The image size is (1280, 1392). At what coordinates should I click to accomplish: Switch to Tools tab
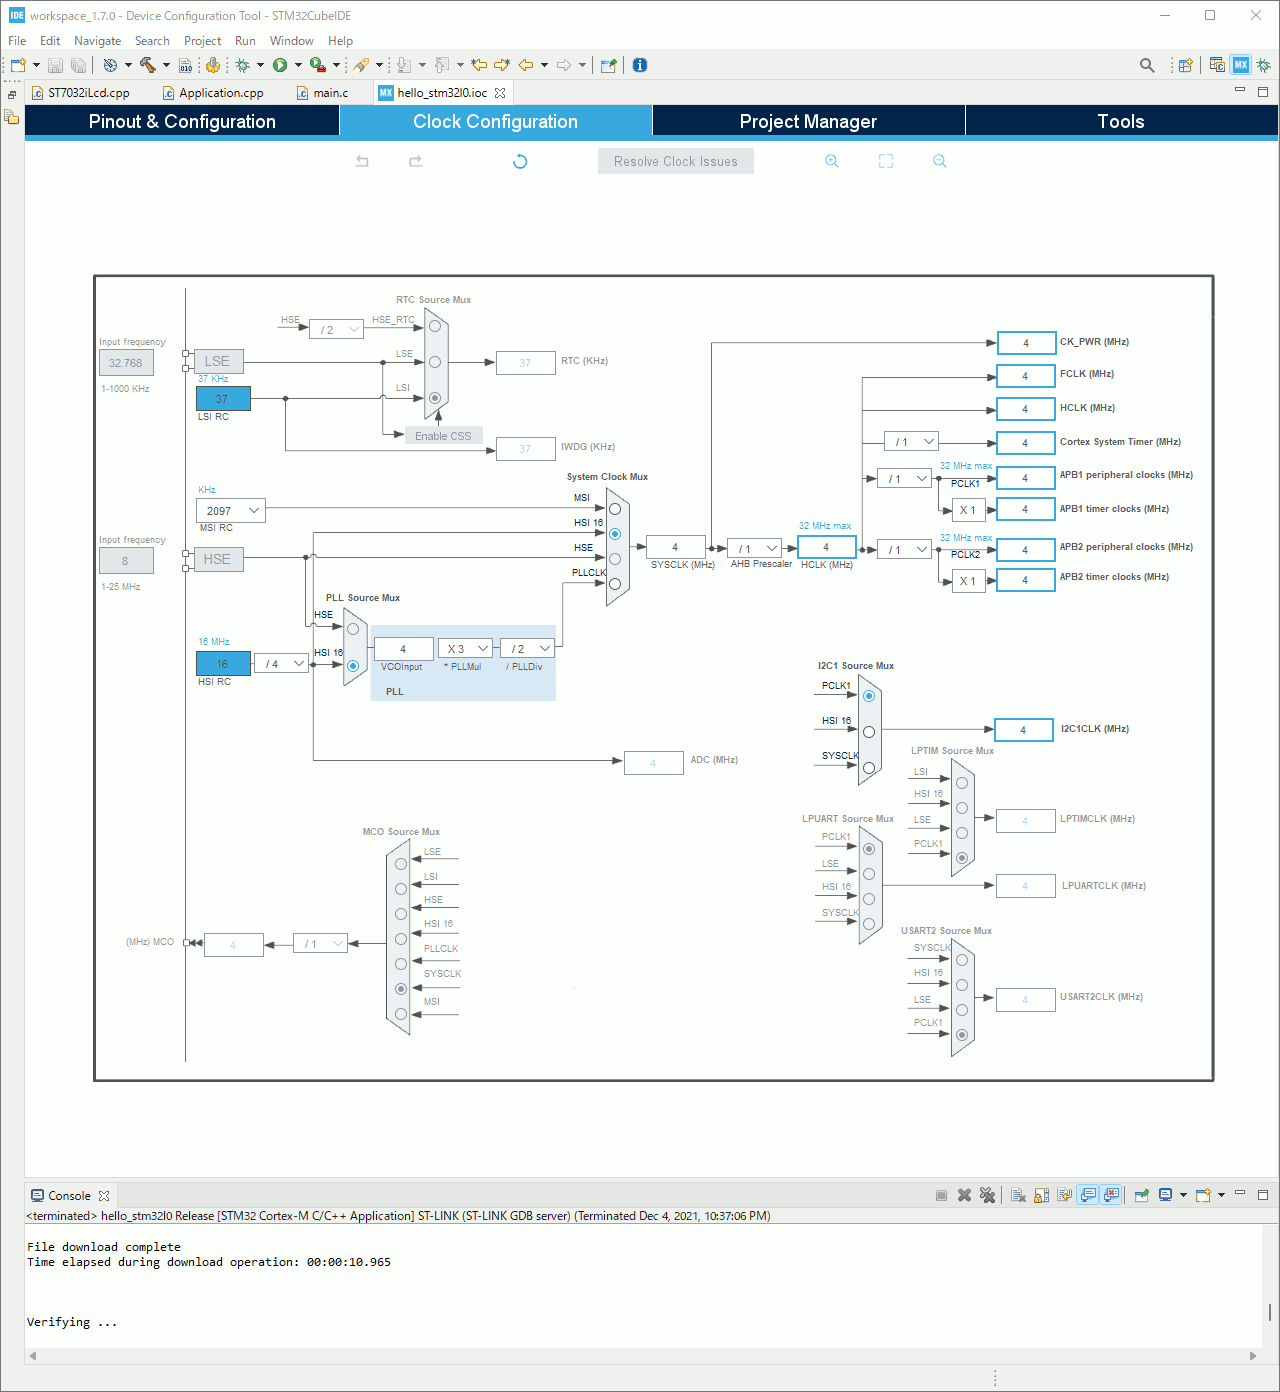pyautogui.click(x=1121, y=121)
